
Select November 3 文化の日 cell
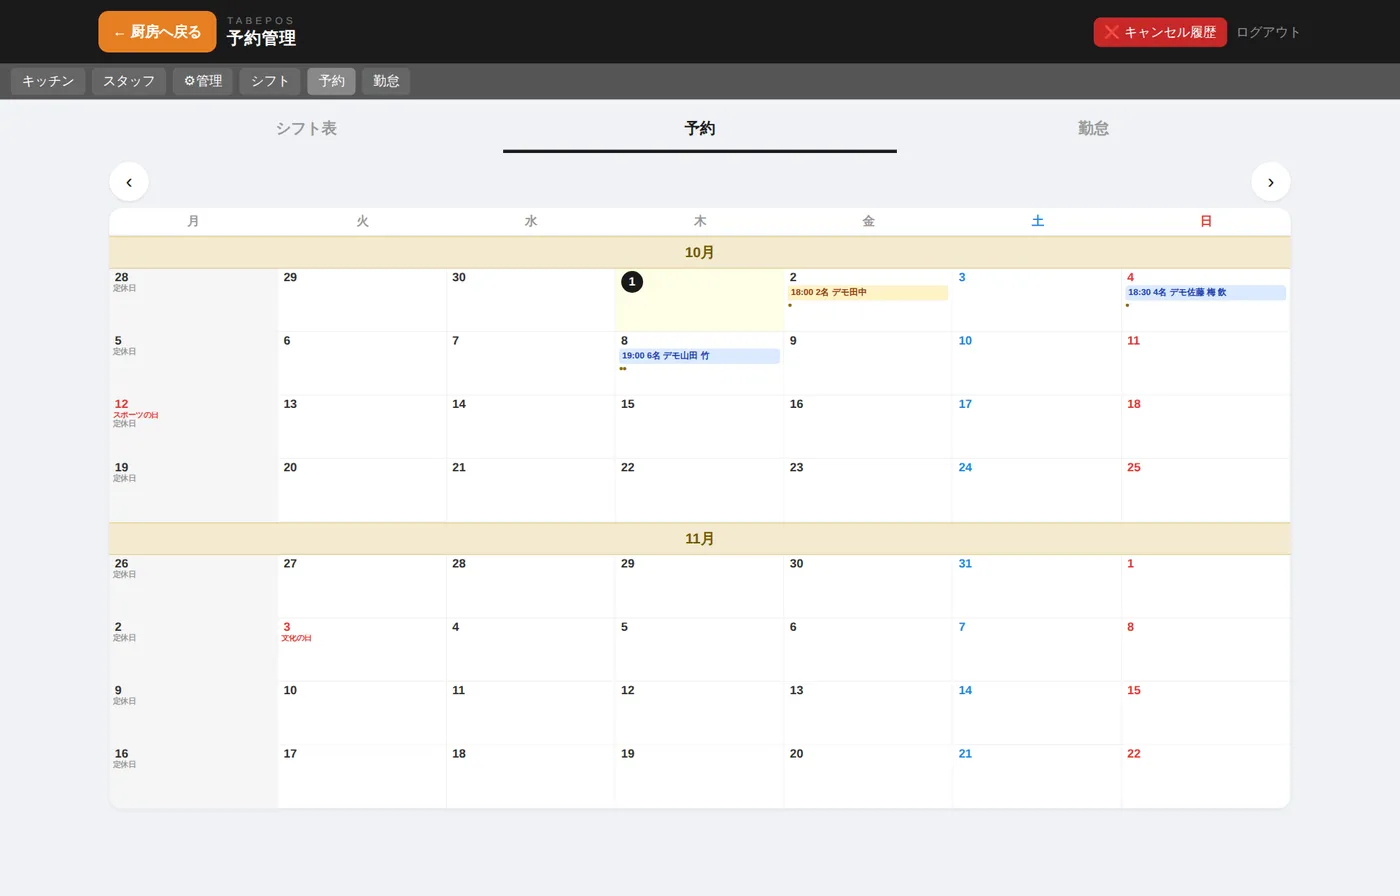tap(362, 650)
